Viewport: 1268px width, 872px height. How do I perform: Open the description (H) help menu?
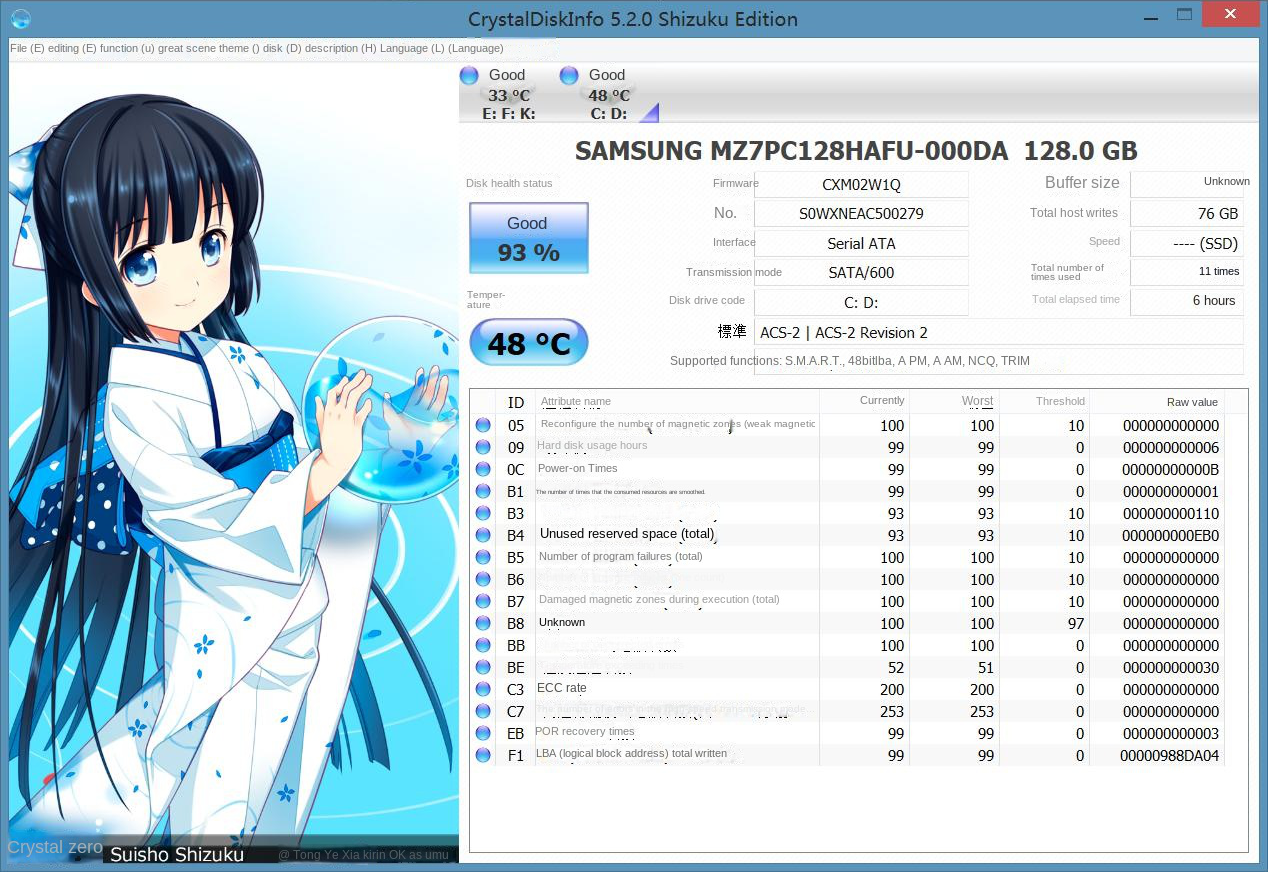click(x=341, y=48)
